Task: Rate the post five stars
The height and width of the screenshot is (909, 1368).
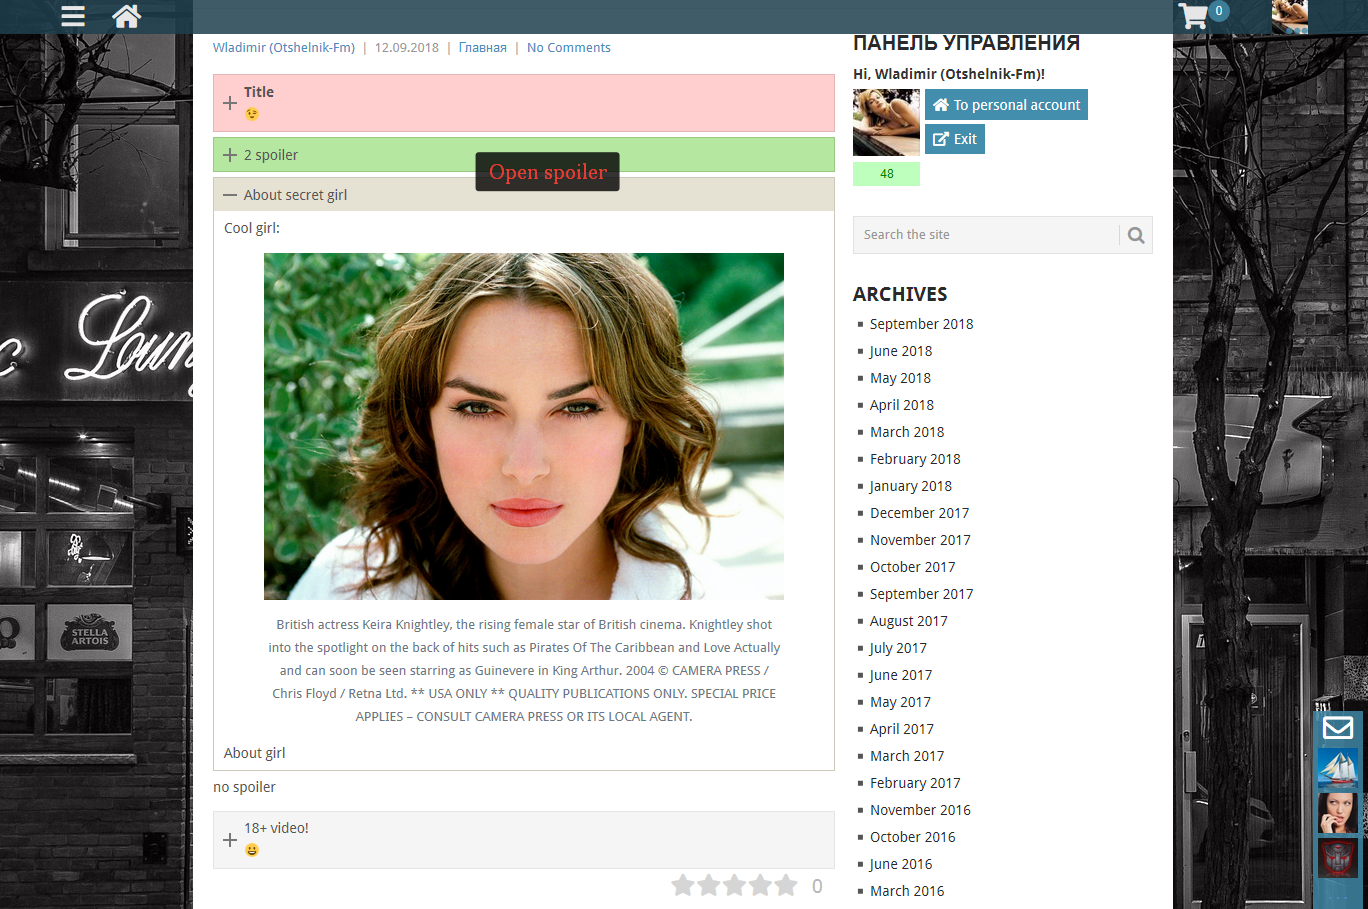Action: (x=787, y=885)
